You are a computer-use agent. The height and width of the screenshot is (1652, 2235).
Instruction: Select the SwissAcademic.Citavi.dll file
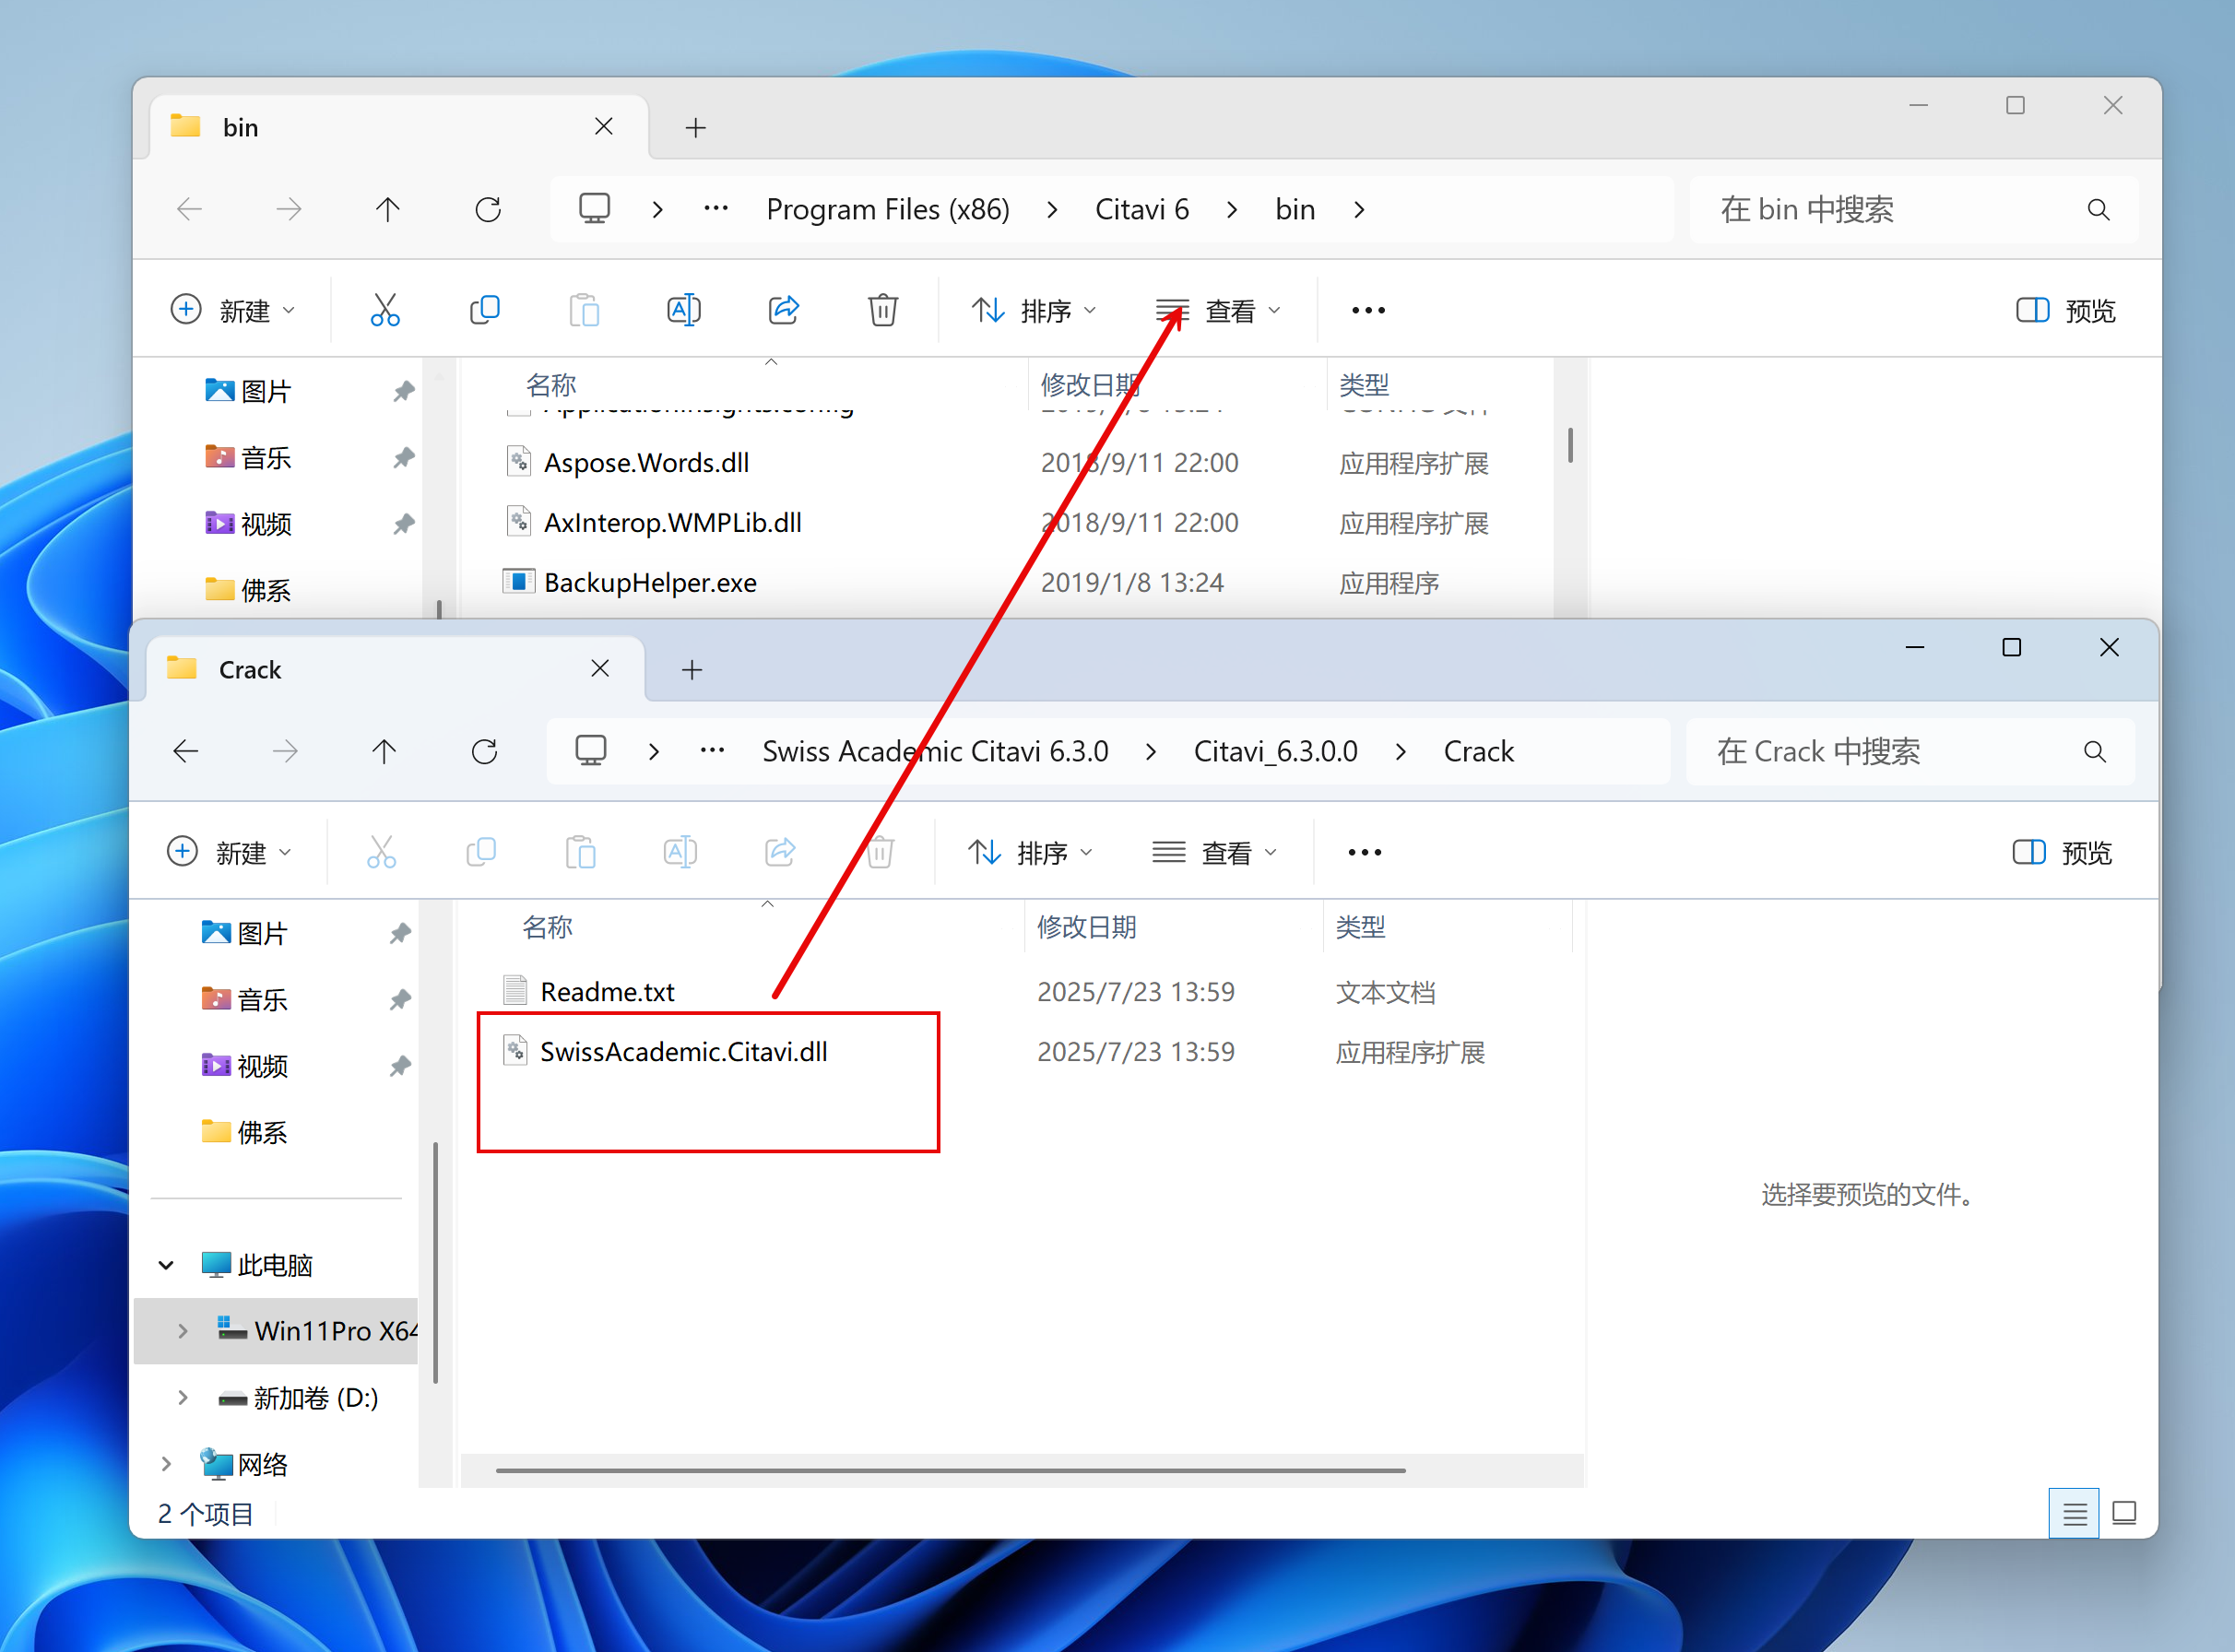(684, 1051)
